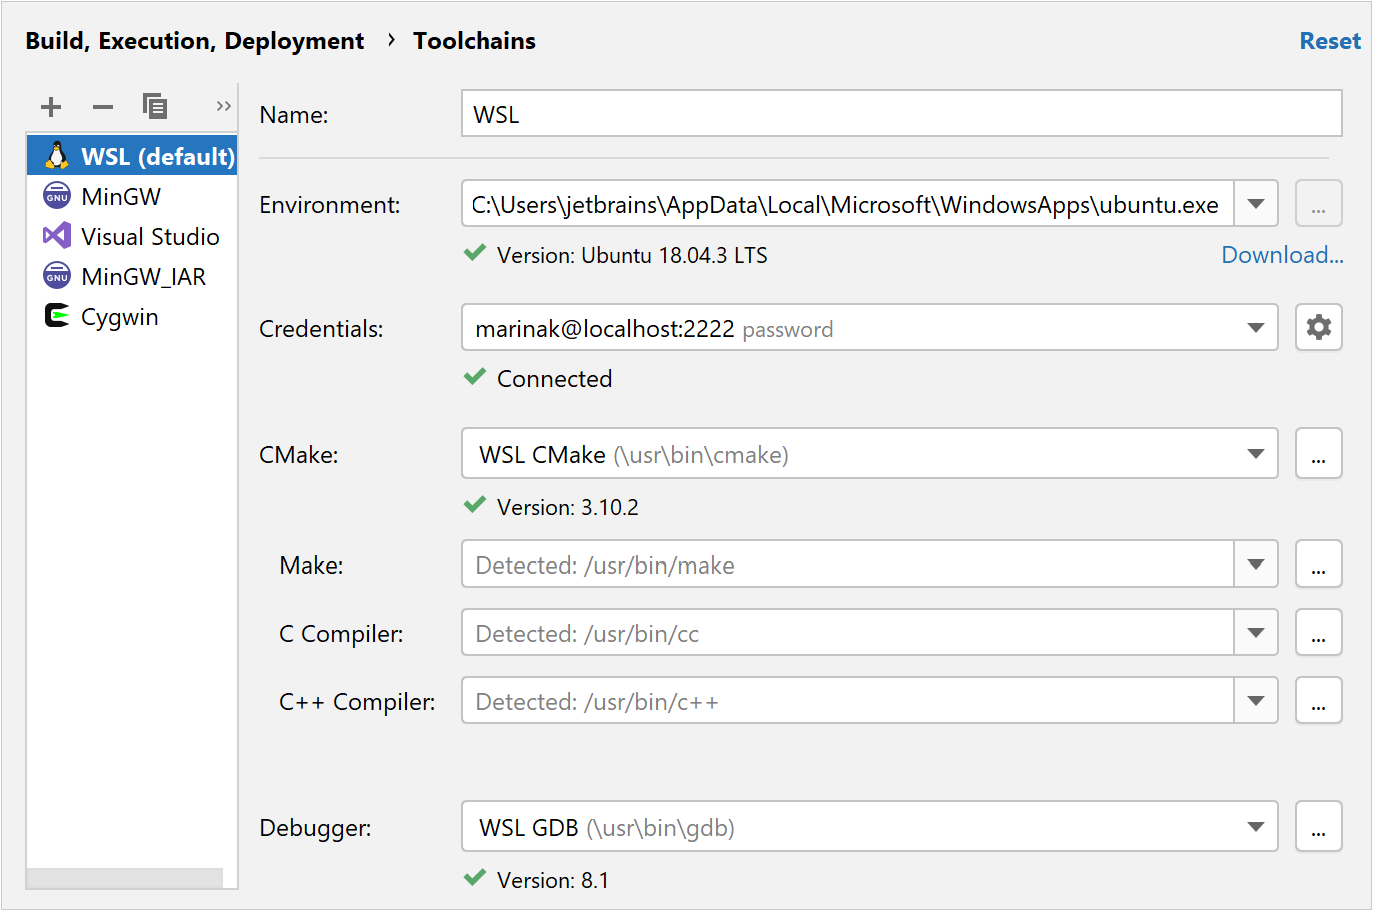Image resolution: width=1374 pixels, height=912 pixels.
Task: Show more toolbar actions via double chevron
Action: tap(223, 106)
